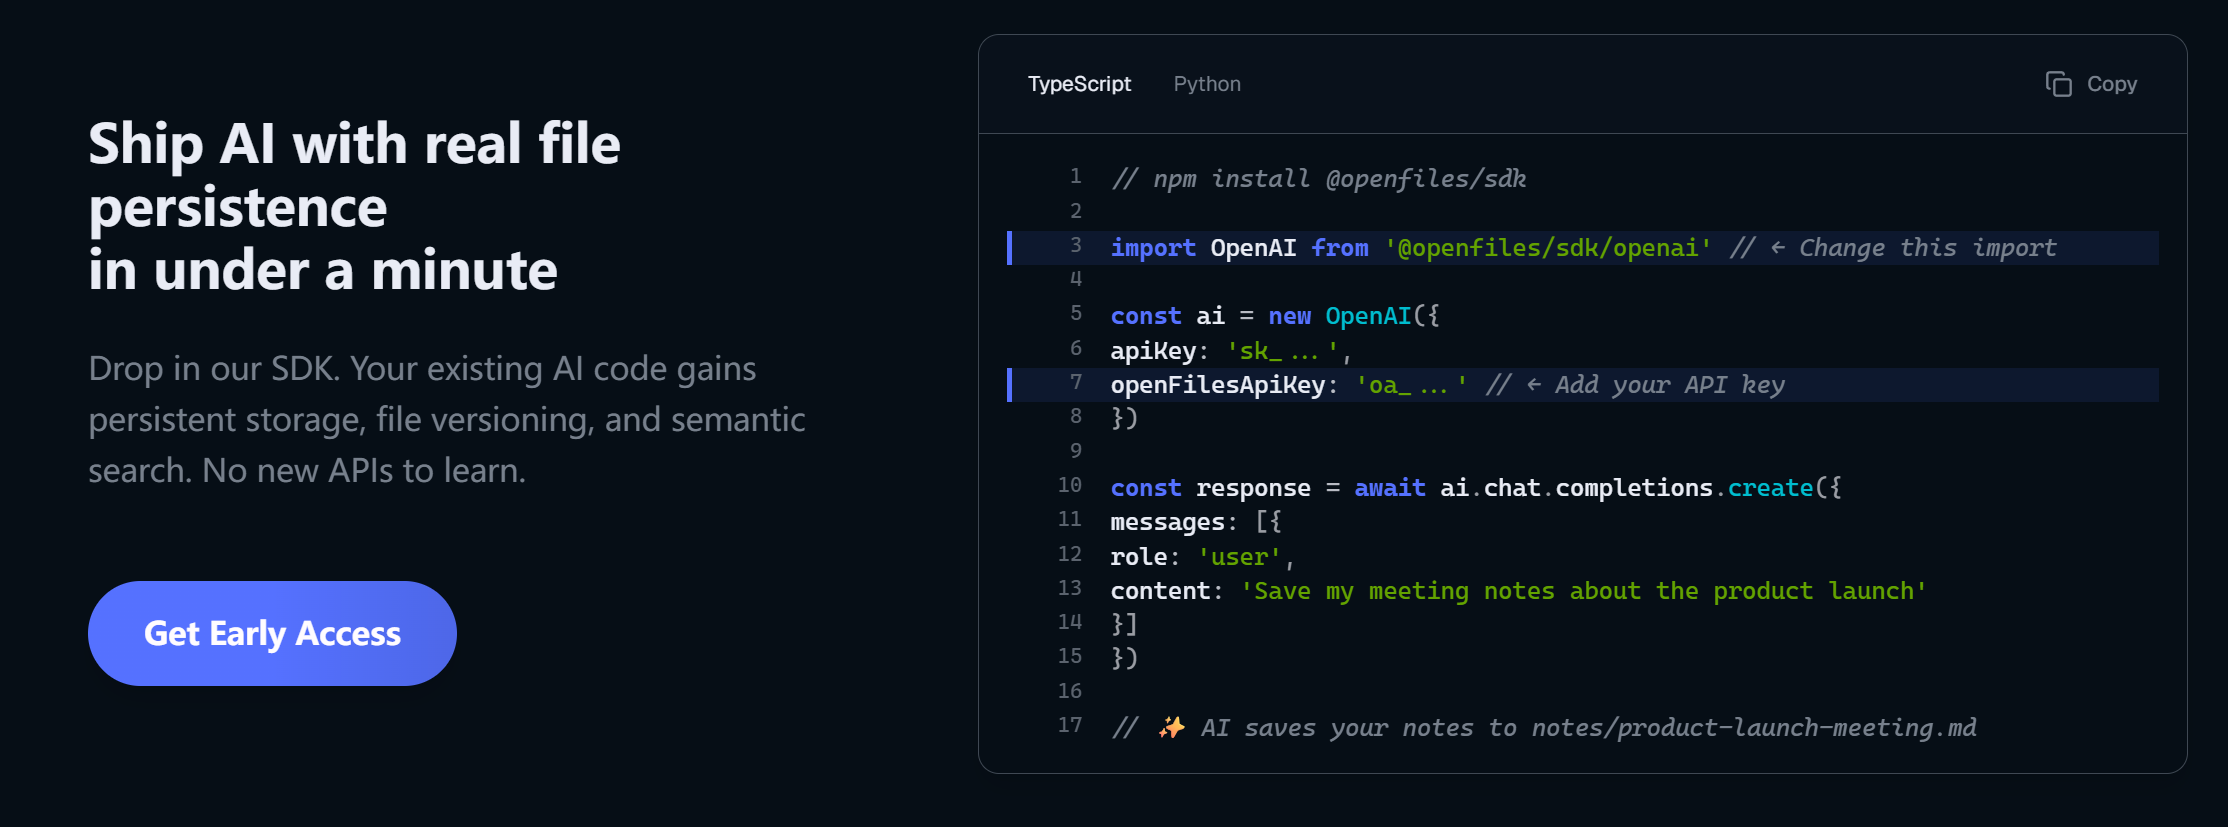The image size is (2228, 827).
Task: Select the TypeScript tab
Action: [x=1079, y=84]
